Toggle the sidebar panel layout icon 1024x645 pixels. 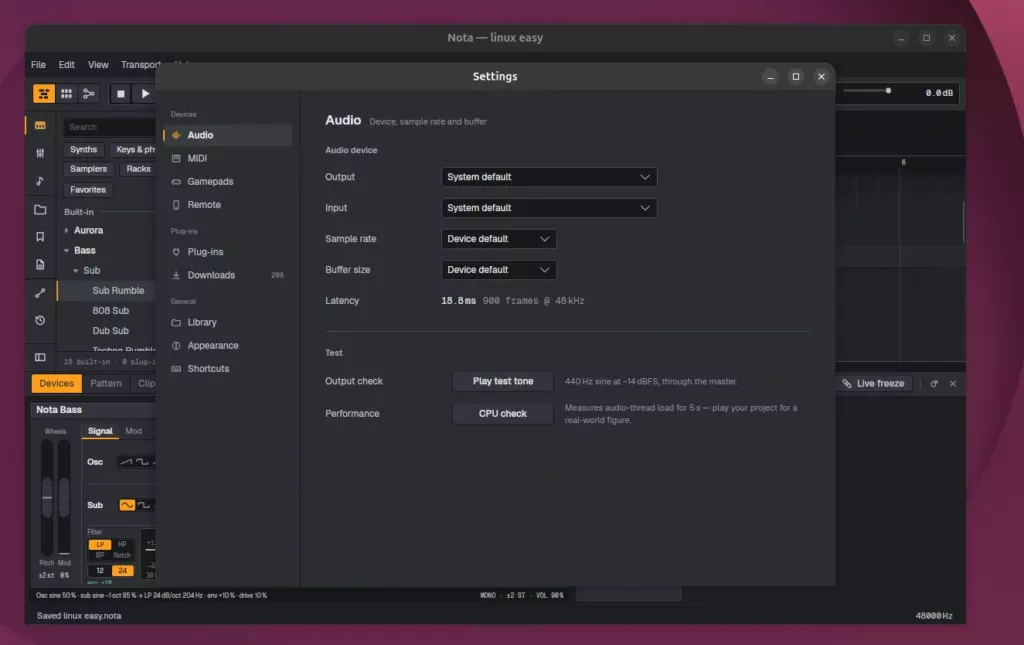click(x=40, y=357)
